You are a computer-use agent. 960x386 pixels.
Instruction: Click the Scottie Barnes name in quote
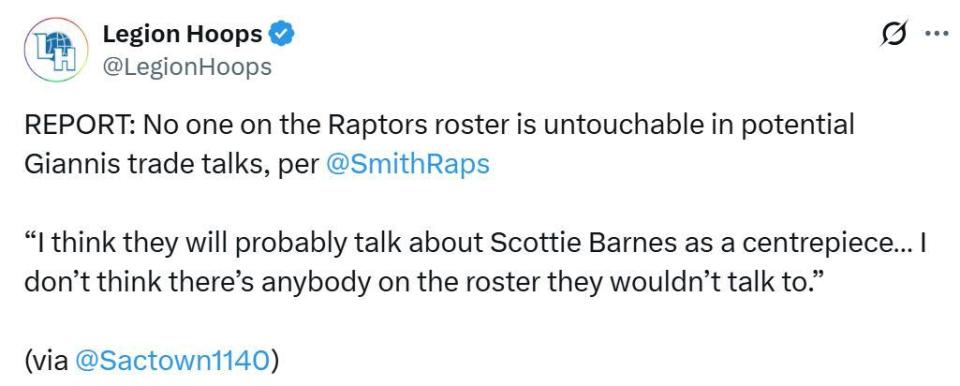tap(581, 243)
